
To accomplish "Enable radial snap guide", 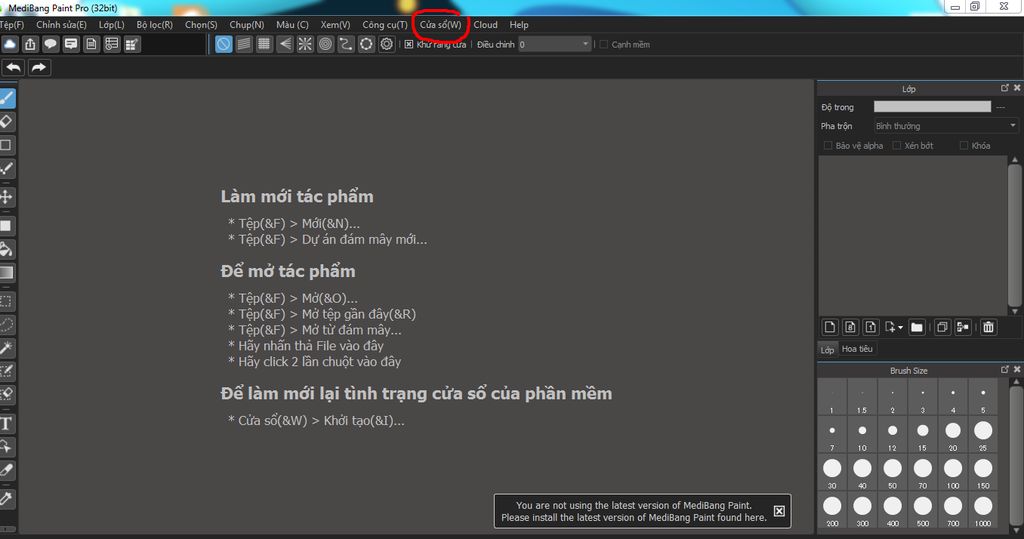I will tap(305, 44).
